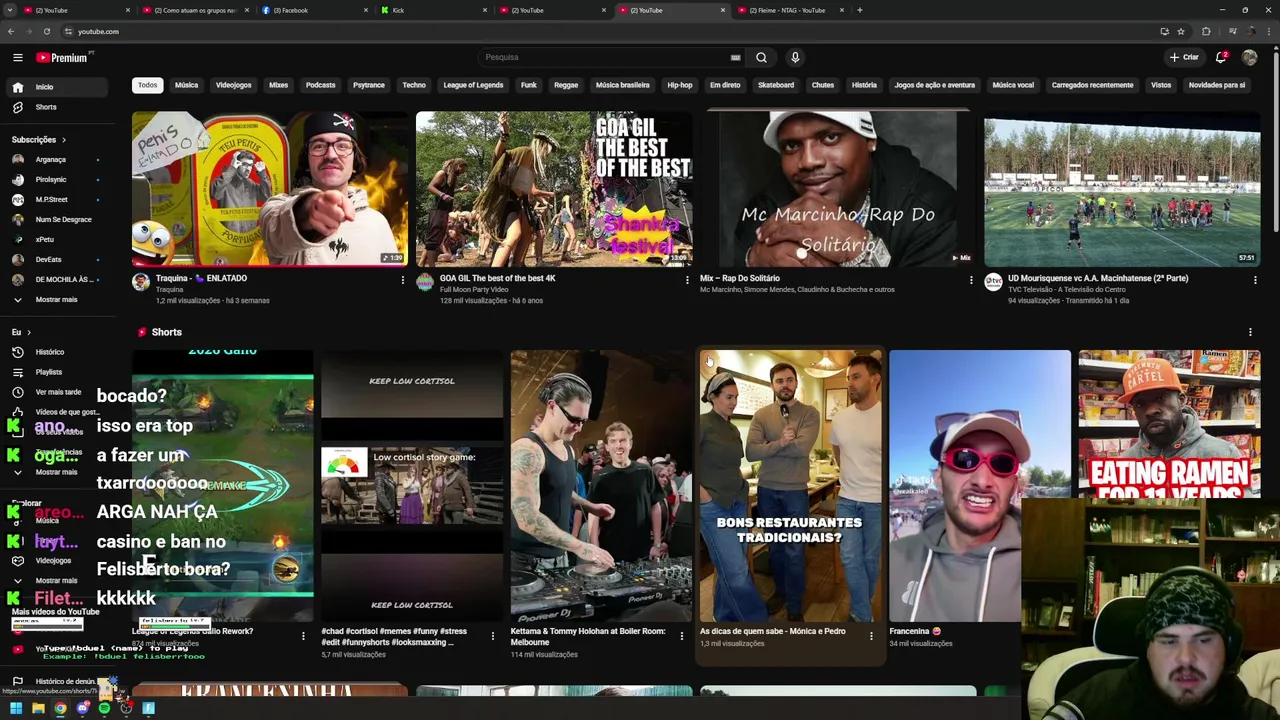Select the Funk filter chip
The image size is (1280, 720).
[x=529, y=85]
